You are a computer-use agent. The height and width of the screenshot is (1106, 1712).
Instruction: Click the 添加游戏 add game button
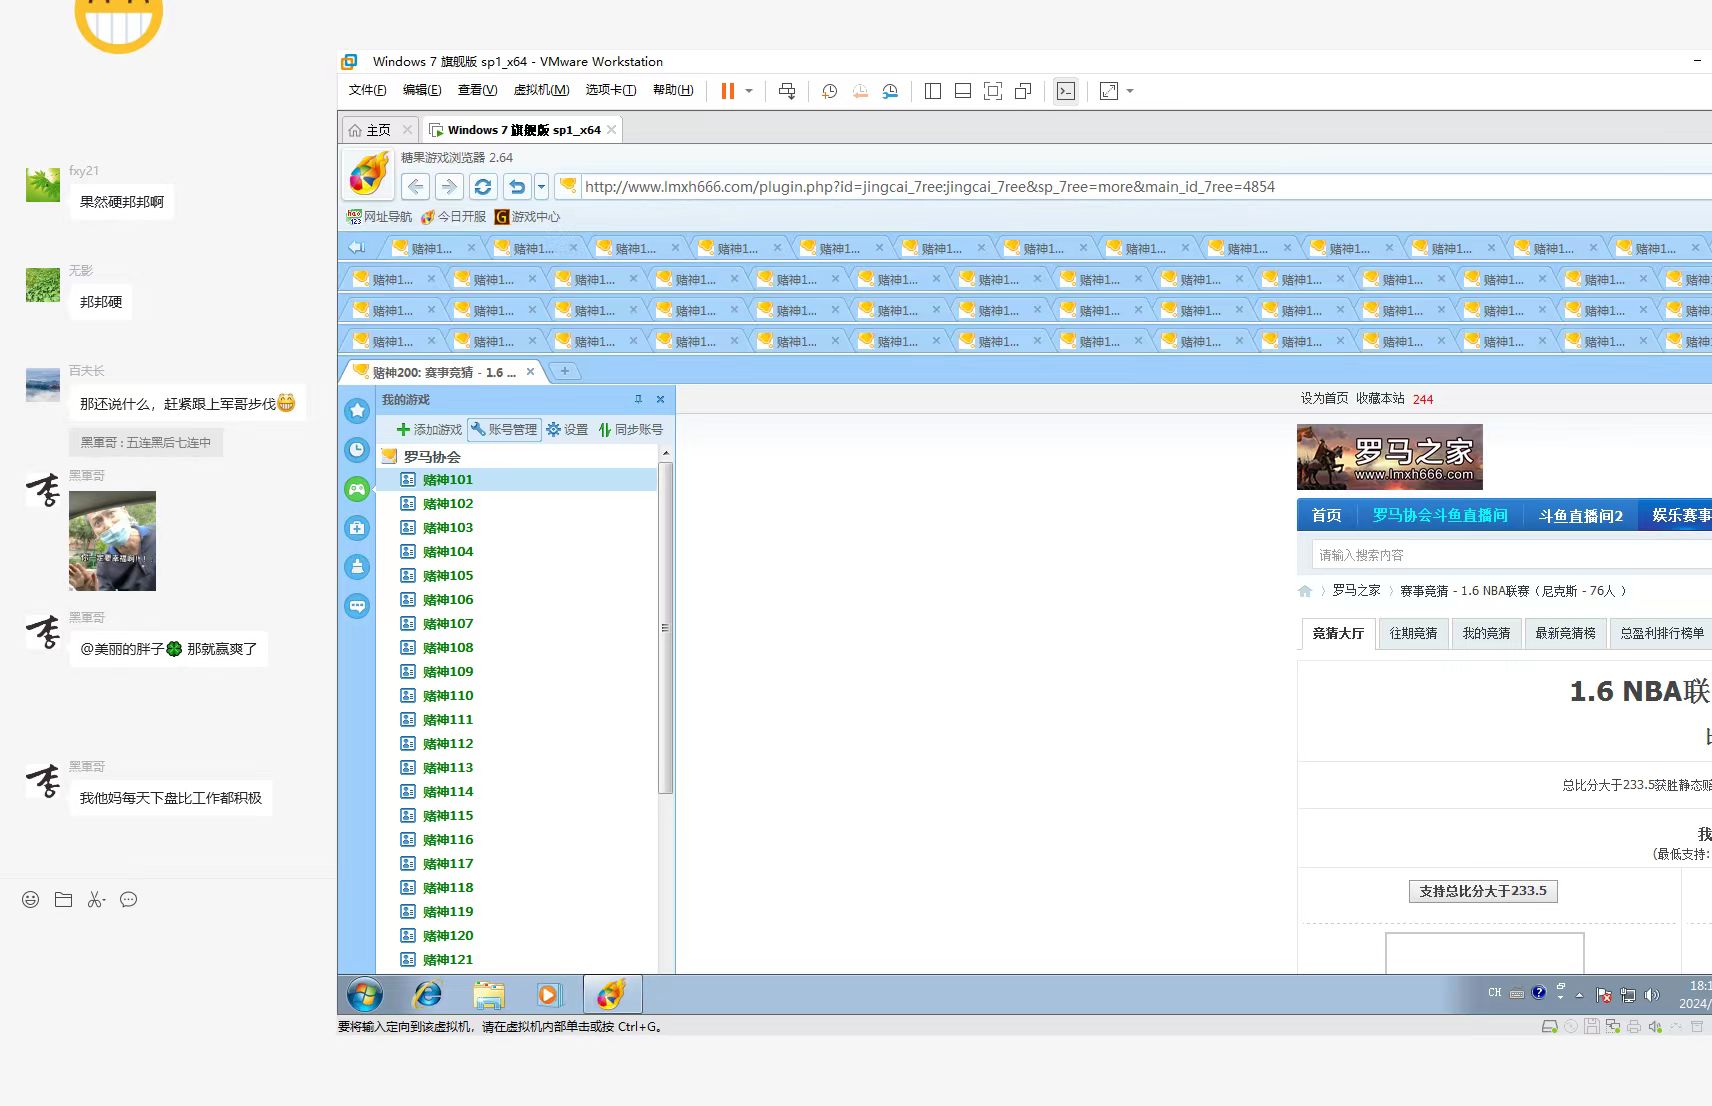429,430
